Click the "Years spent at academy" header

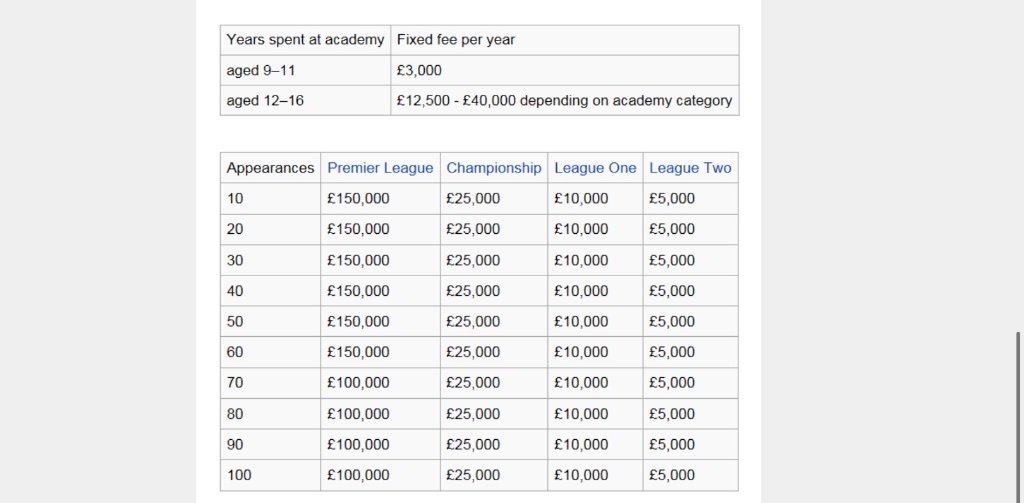(305, 40)
